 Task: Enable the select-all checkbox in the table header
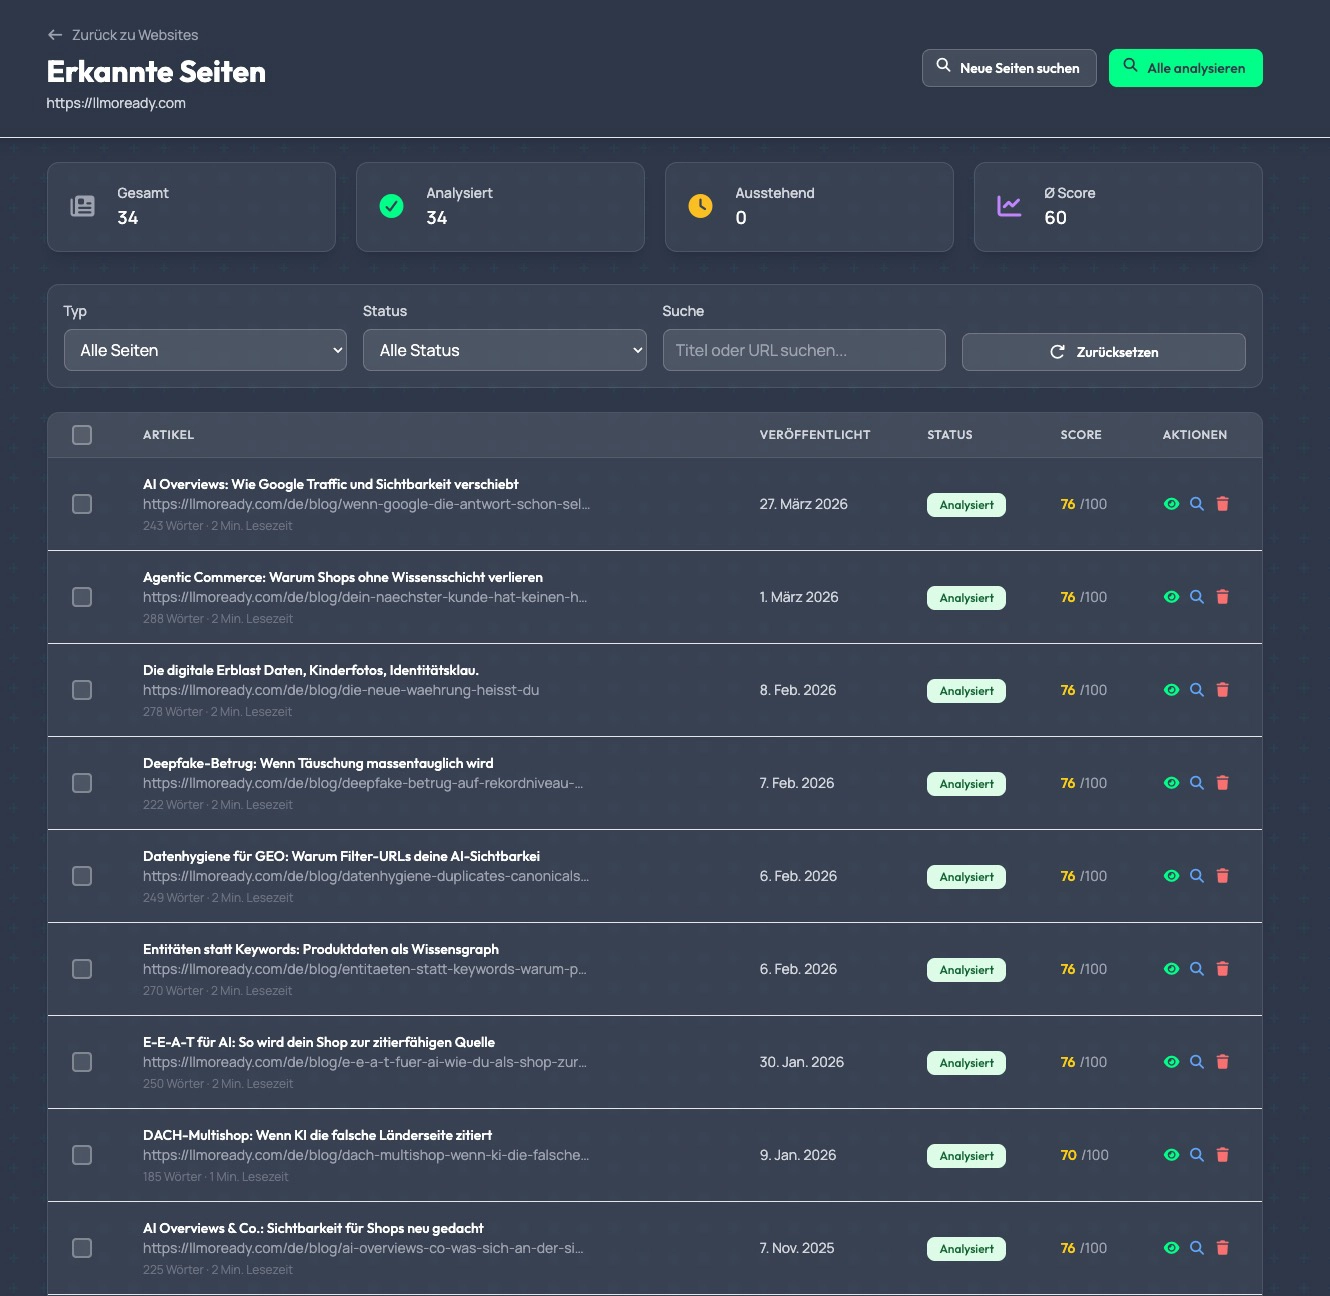(82, 434)
